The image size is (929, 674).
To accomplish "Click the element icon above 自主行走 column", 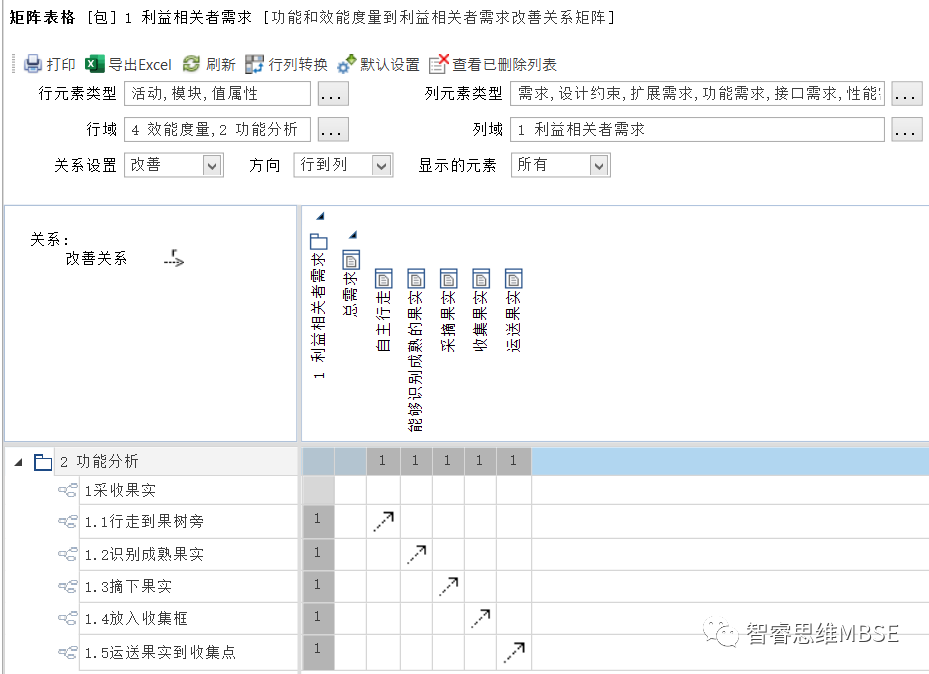I will click(x=383, y=279).
